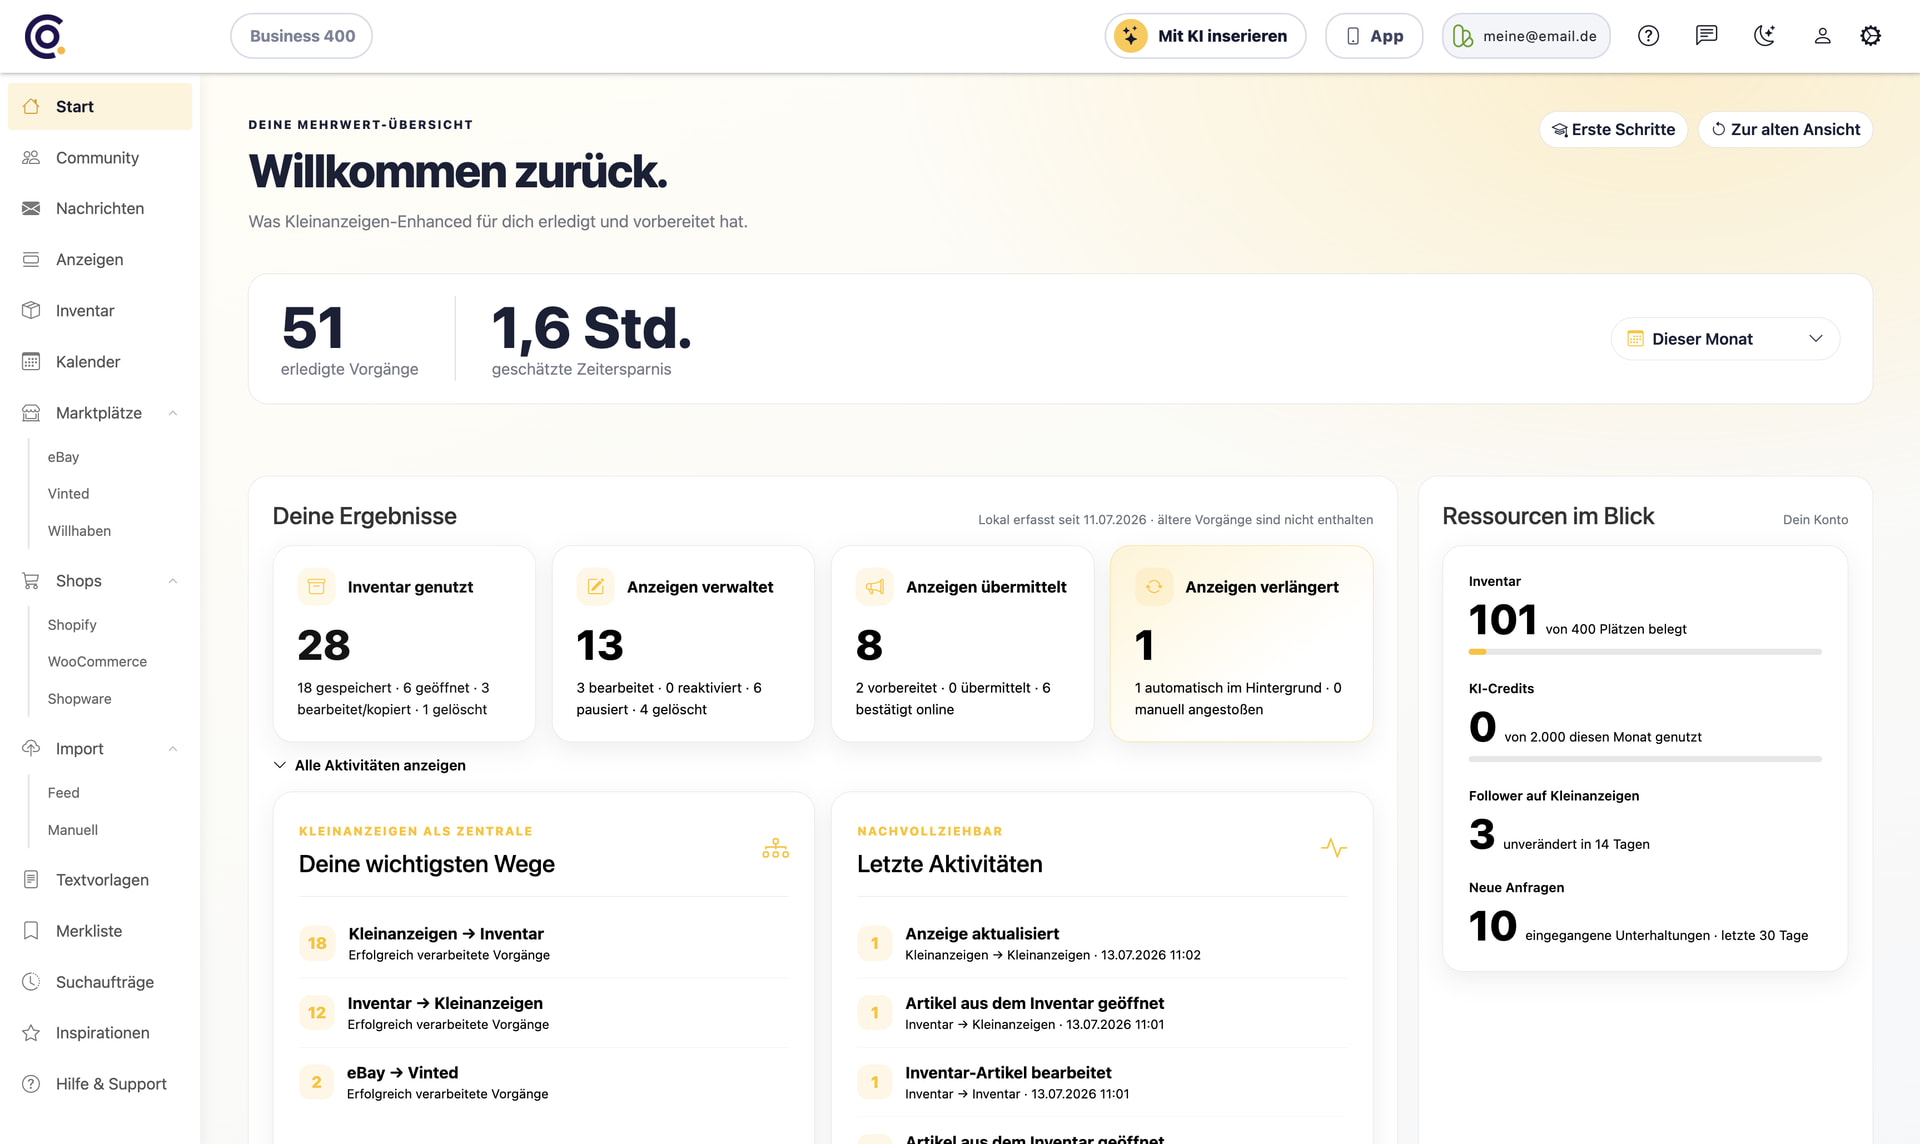Viewport: 1920px width, 1144px height.
Task: Click the Kleinanzeigen-Enhanced logo
Action: tap(45, 37)
